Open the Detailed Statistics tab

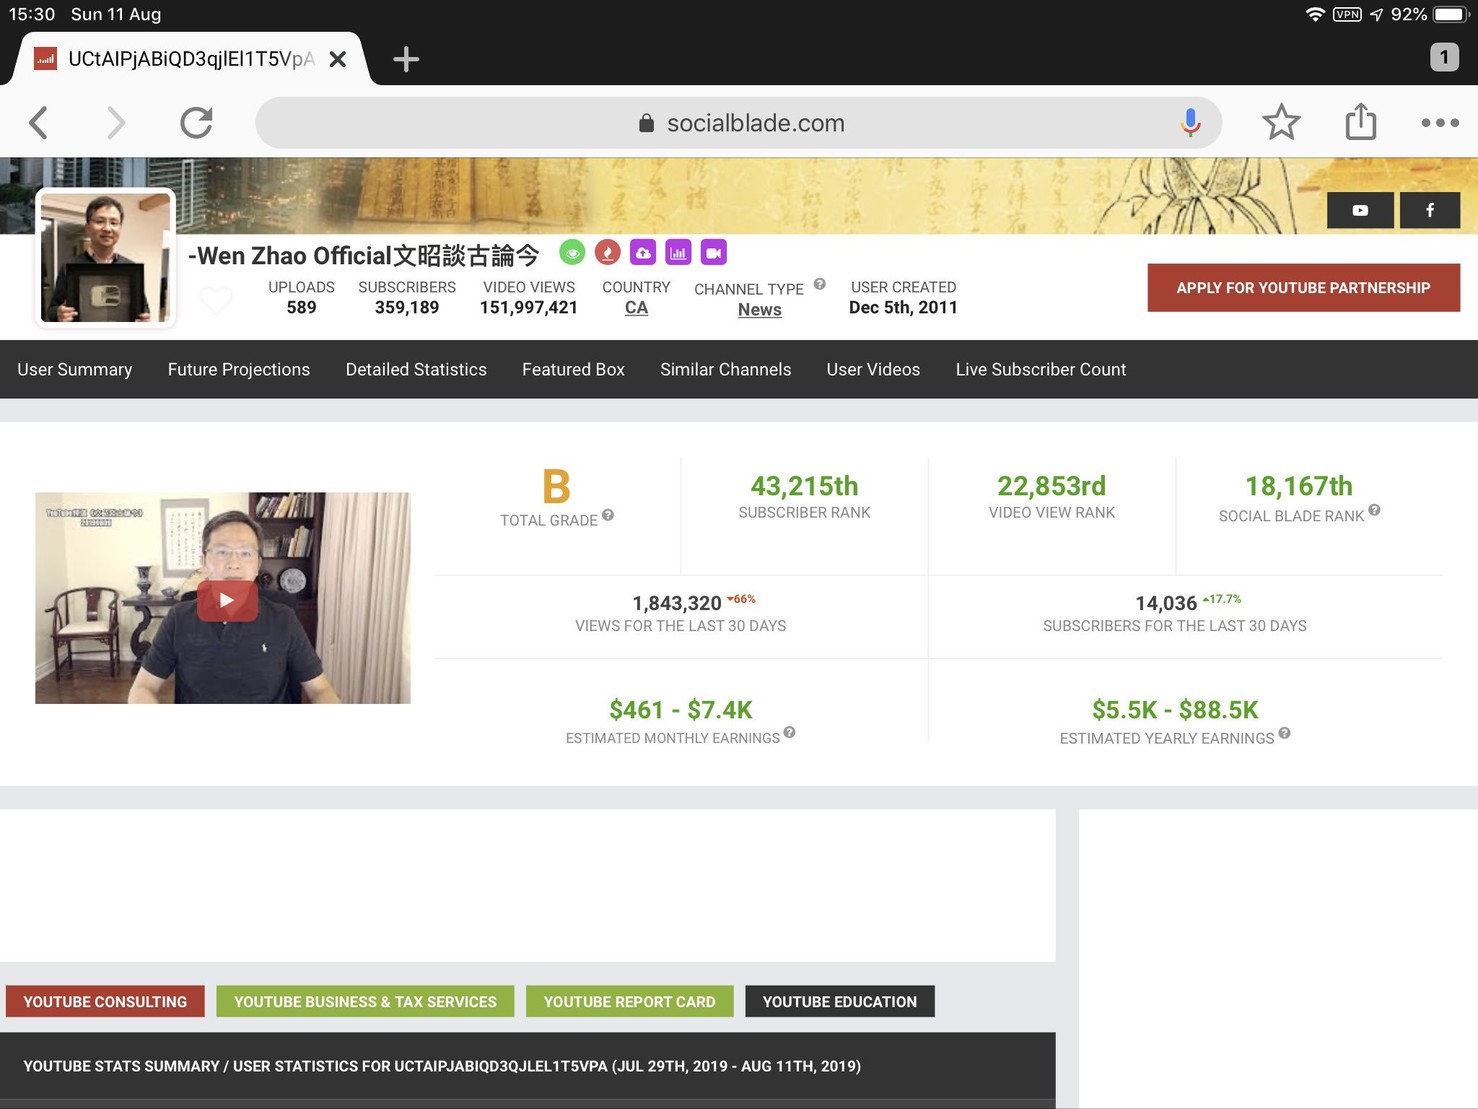point(416,369)
